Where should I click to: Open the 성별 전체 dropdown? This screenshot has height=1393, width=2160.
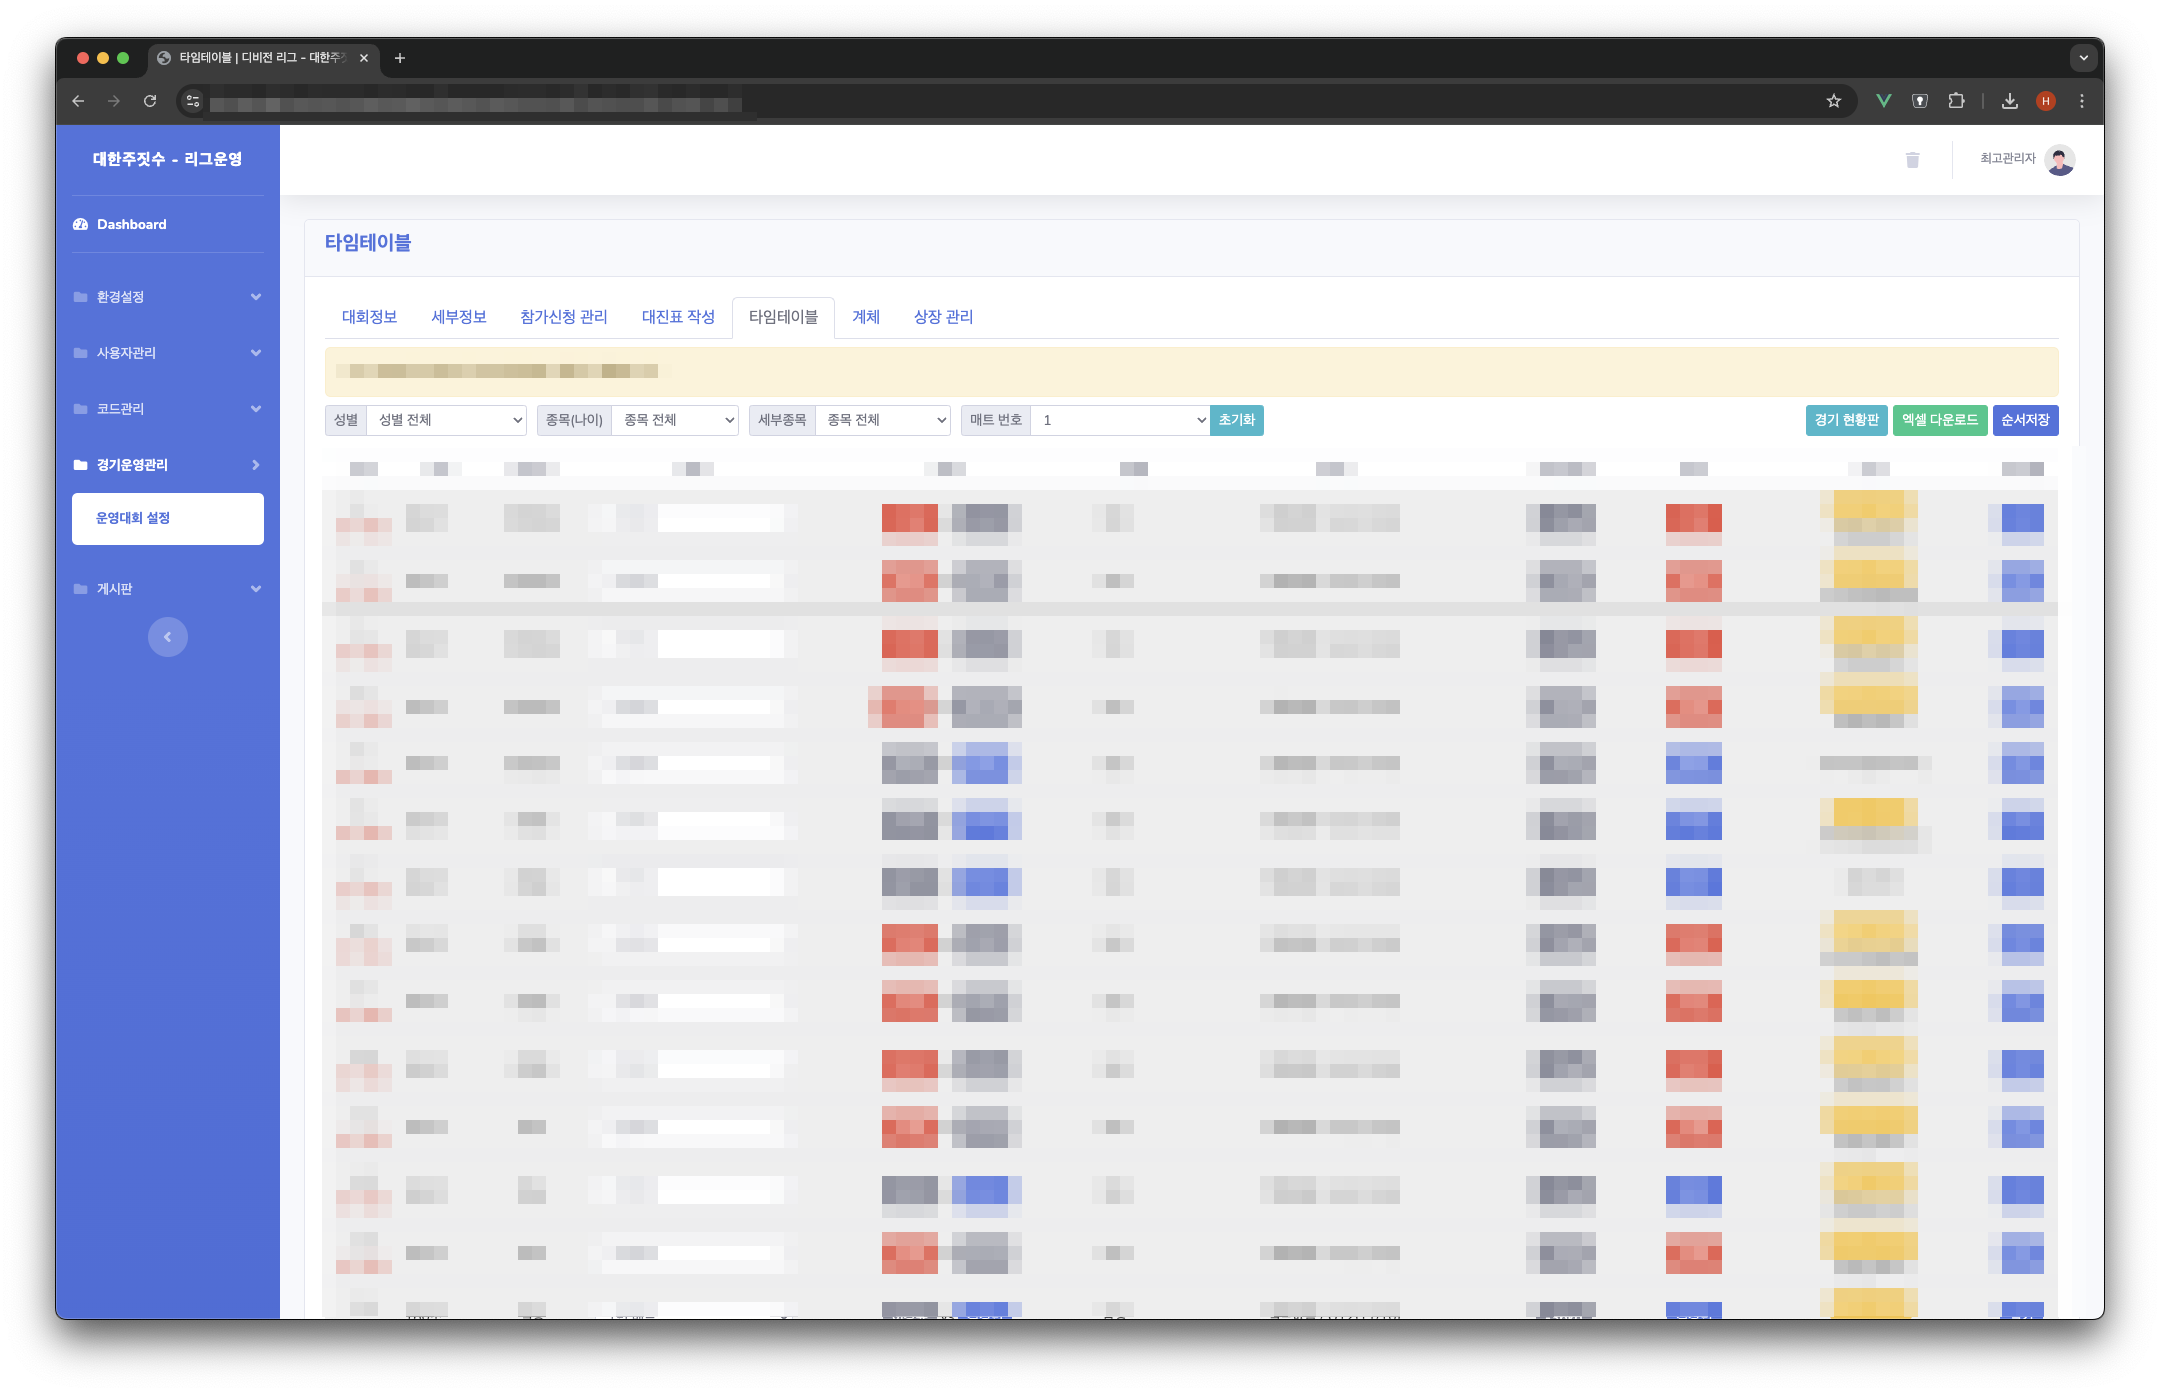[x=447, y=420]
